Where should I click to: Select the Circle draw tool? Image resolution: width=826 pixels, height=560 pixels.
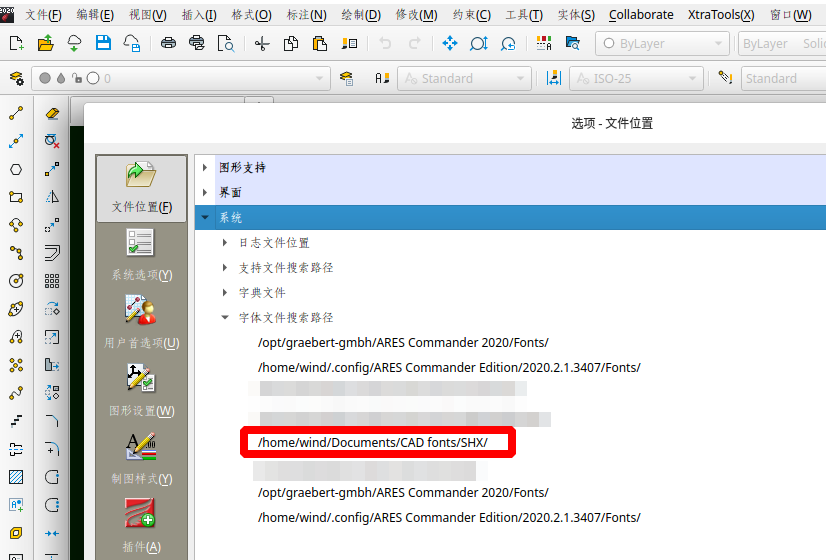coord(16,281)
